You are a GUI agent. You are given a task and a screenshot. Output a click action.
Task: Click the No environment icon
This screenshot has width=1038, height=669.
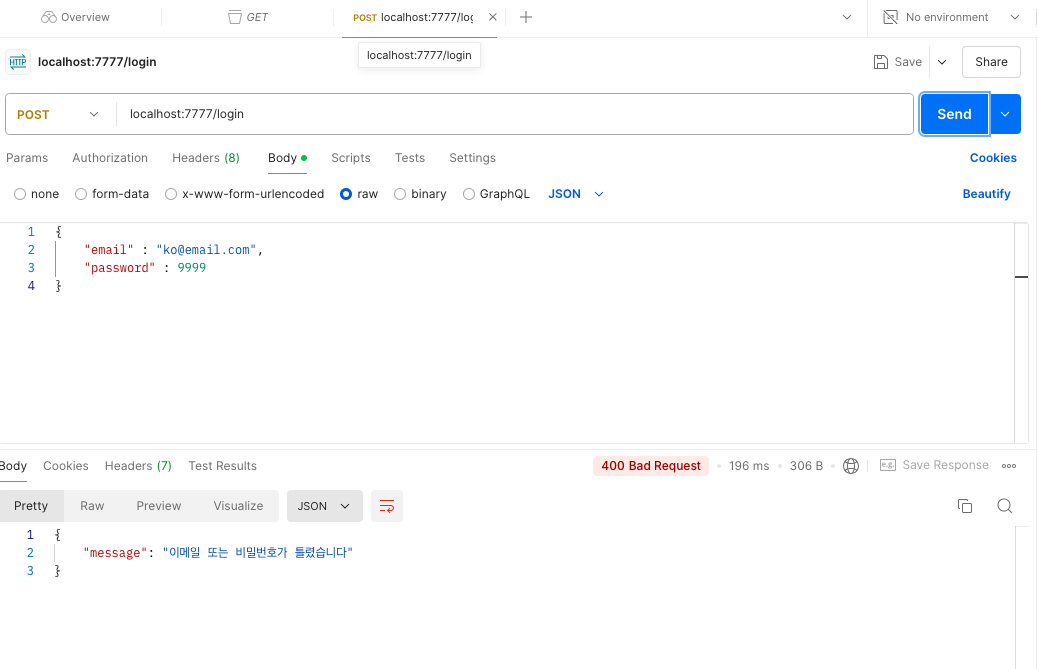pos(890,17)
